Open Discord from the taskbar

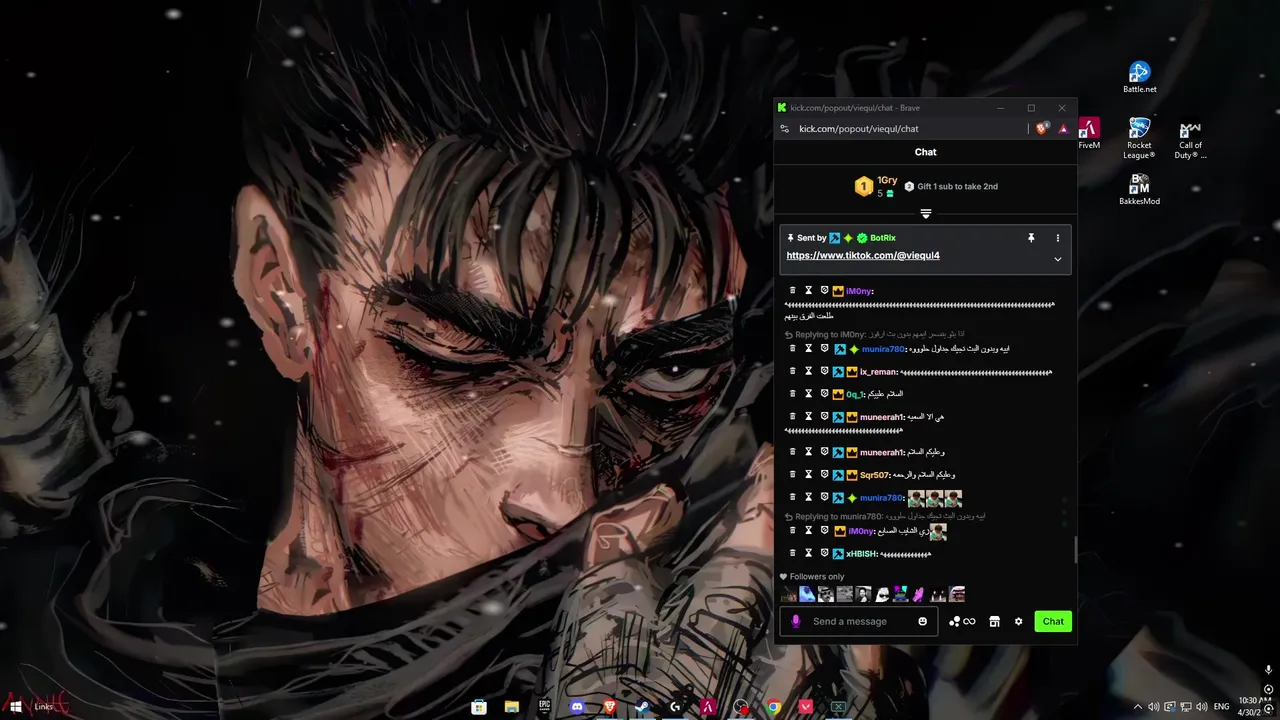[x=577, y=707]
